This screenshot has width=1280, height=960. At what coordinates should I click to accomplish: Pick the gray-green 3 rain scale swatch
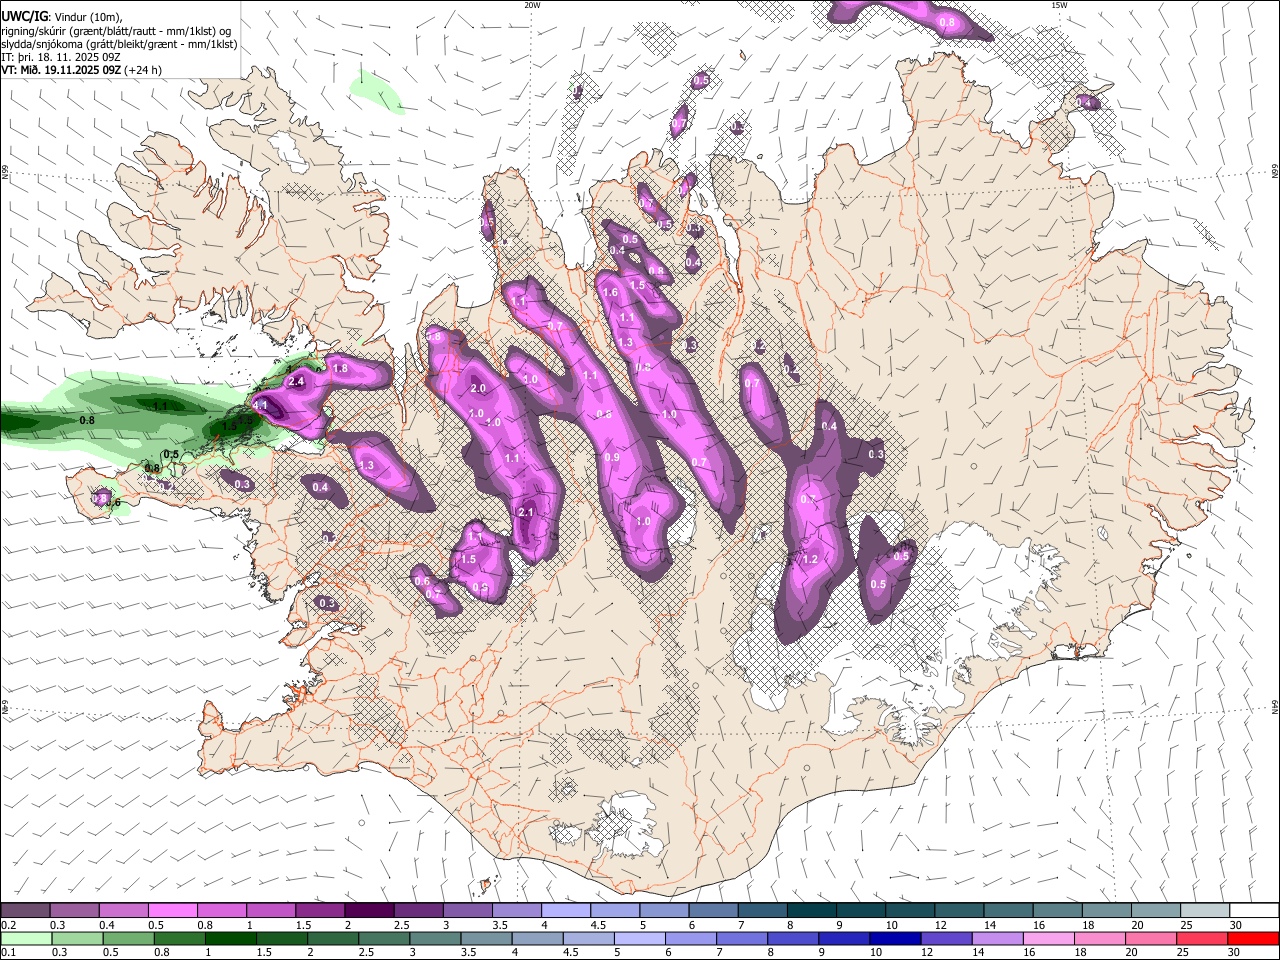pyautogui.click(x=435, y=939)
